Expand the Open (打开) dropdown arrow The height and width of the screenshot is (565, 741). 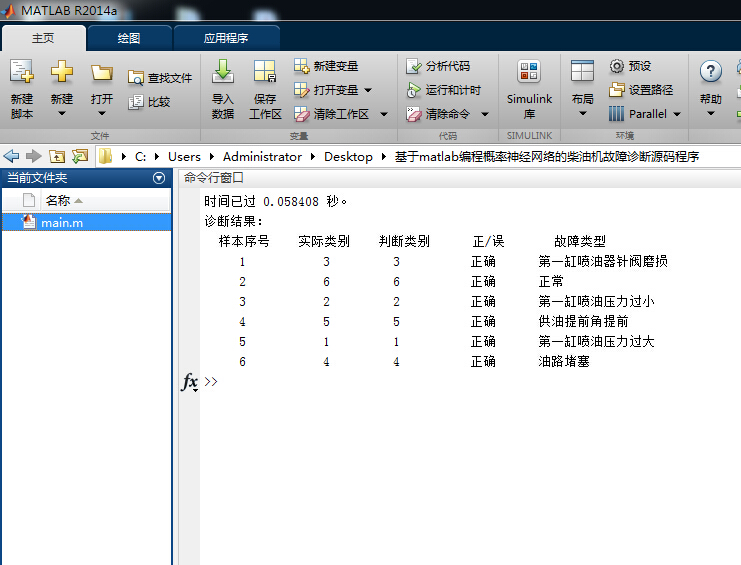pos(102,113)
